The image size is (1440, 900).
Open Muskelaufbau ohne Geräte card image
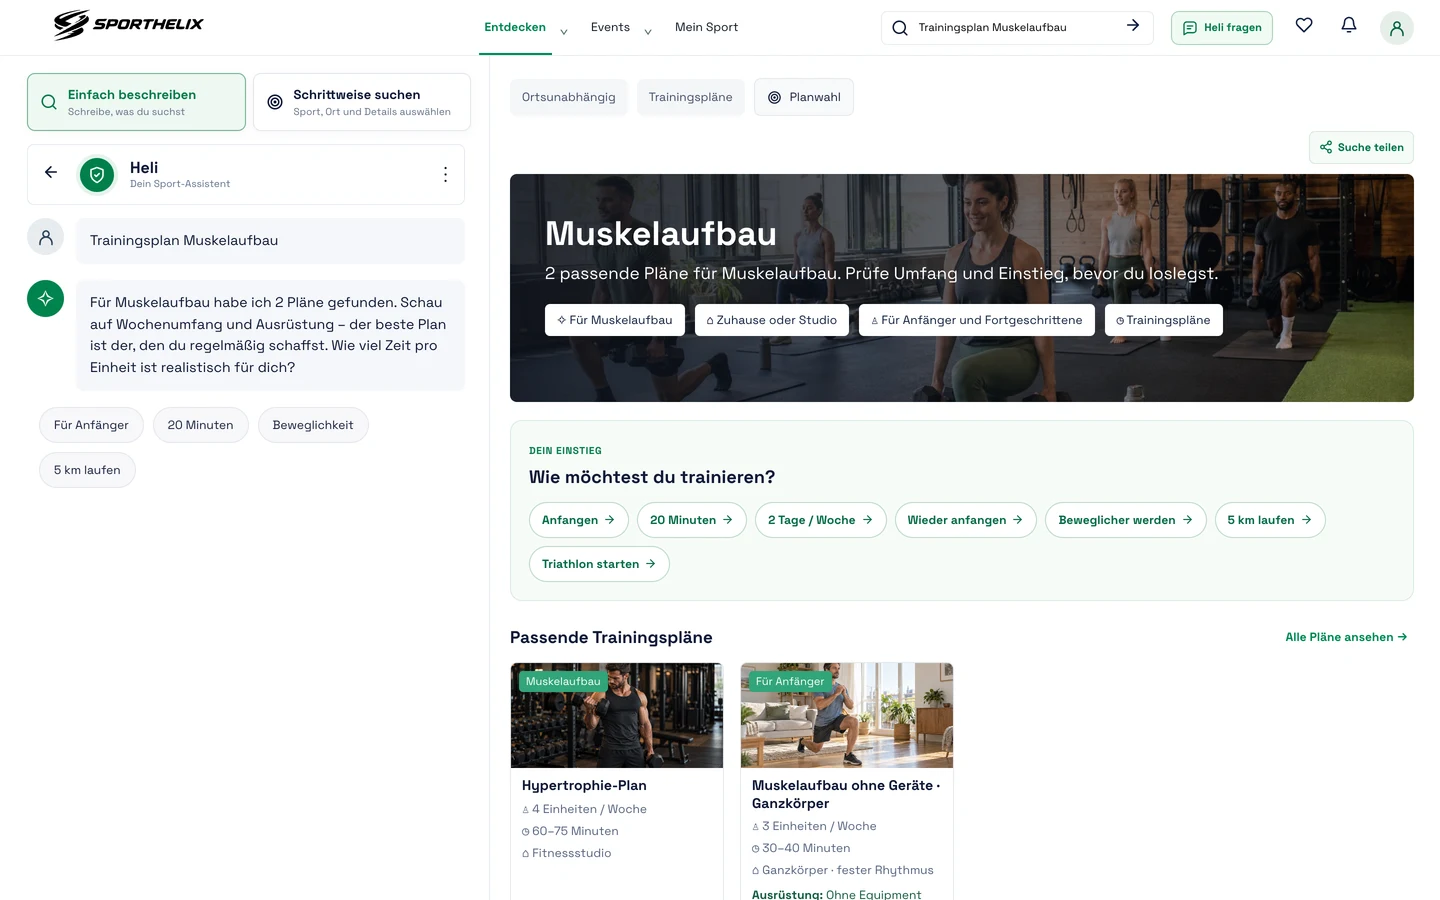(847, 716)
